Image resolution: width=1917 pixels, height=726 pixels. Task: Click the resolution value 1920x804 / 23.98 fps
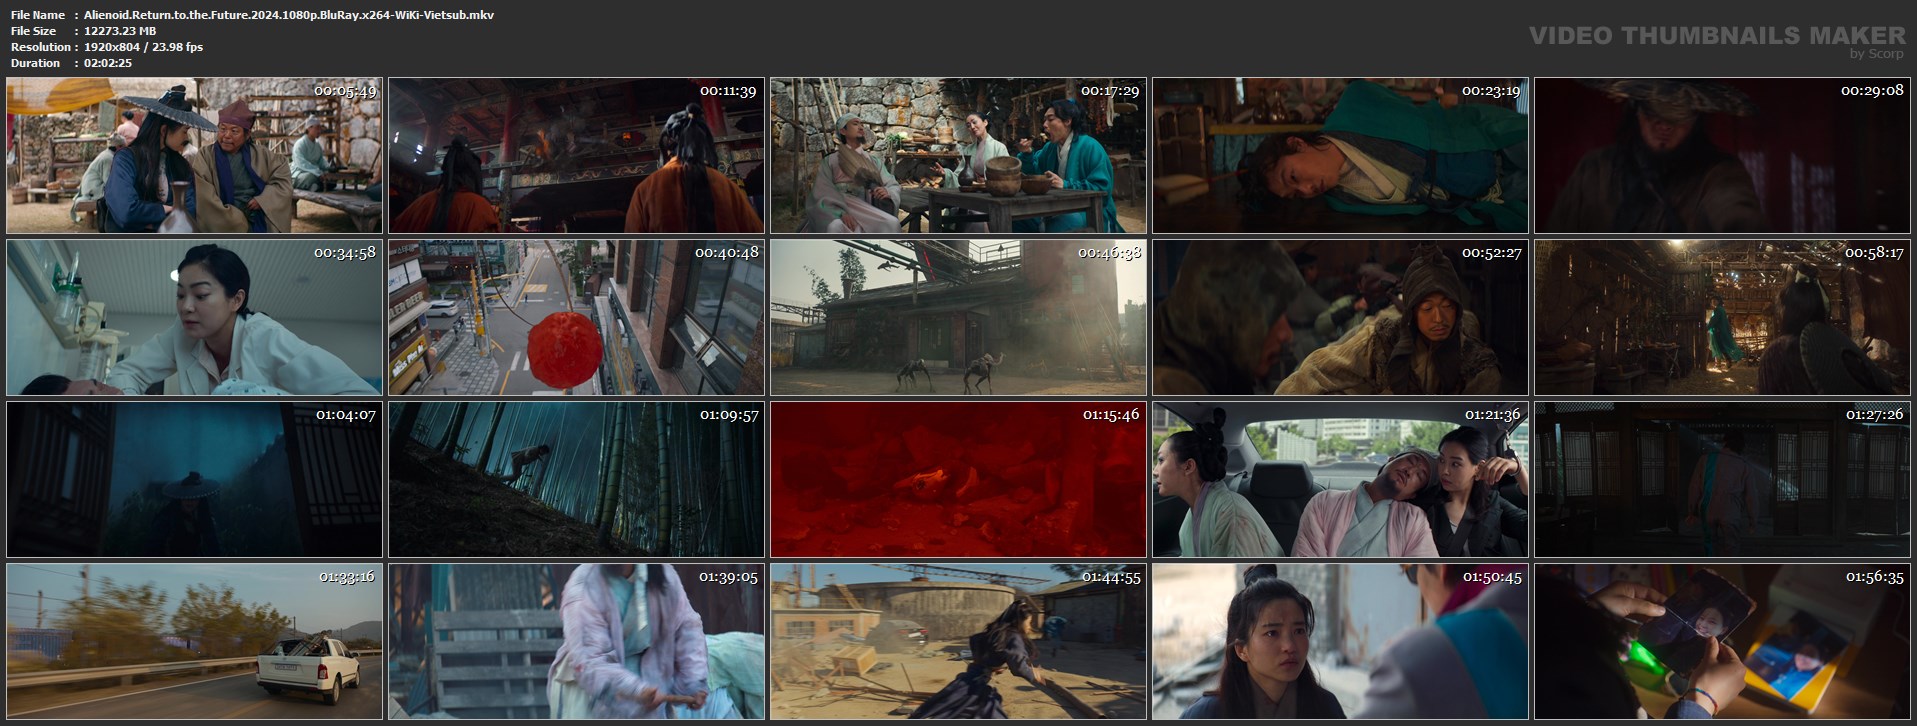coord(143,47)
